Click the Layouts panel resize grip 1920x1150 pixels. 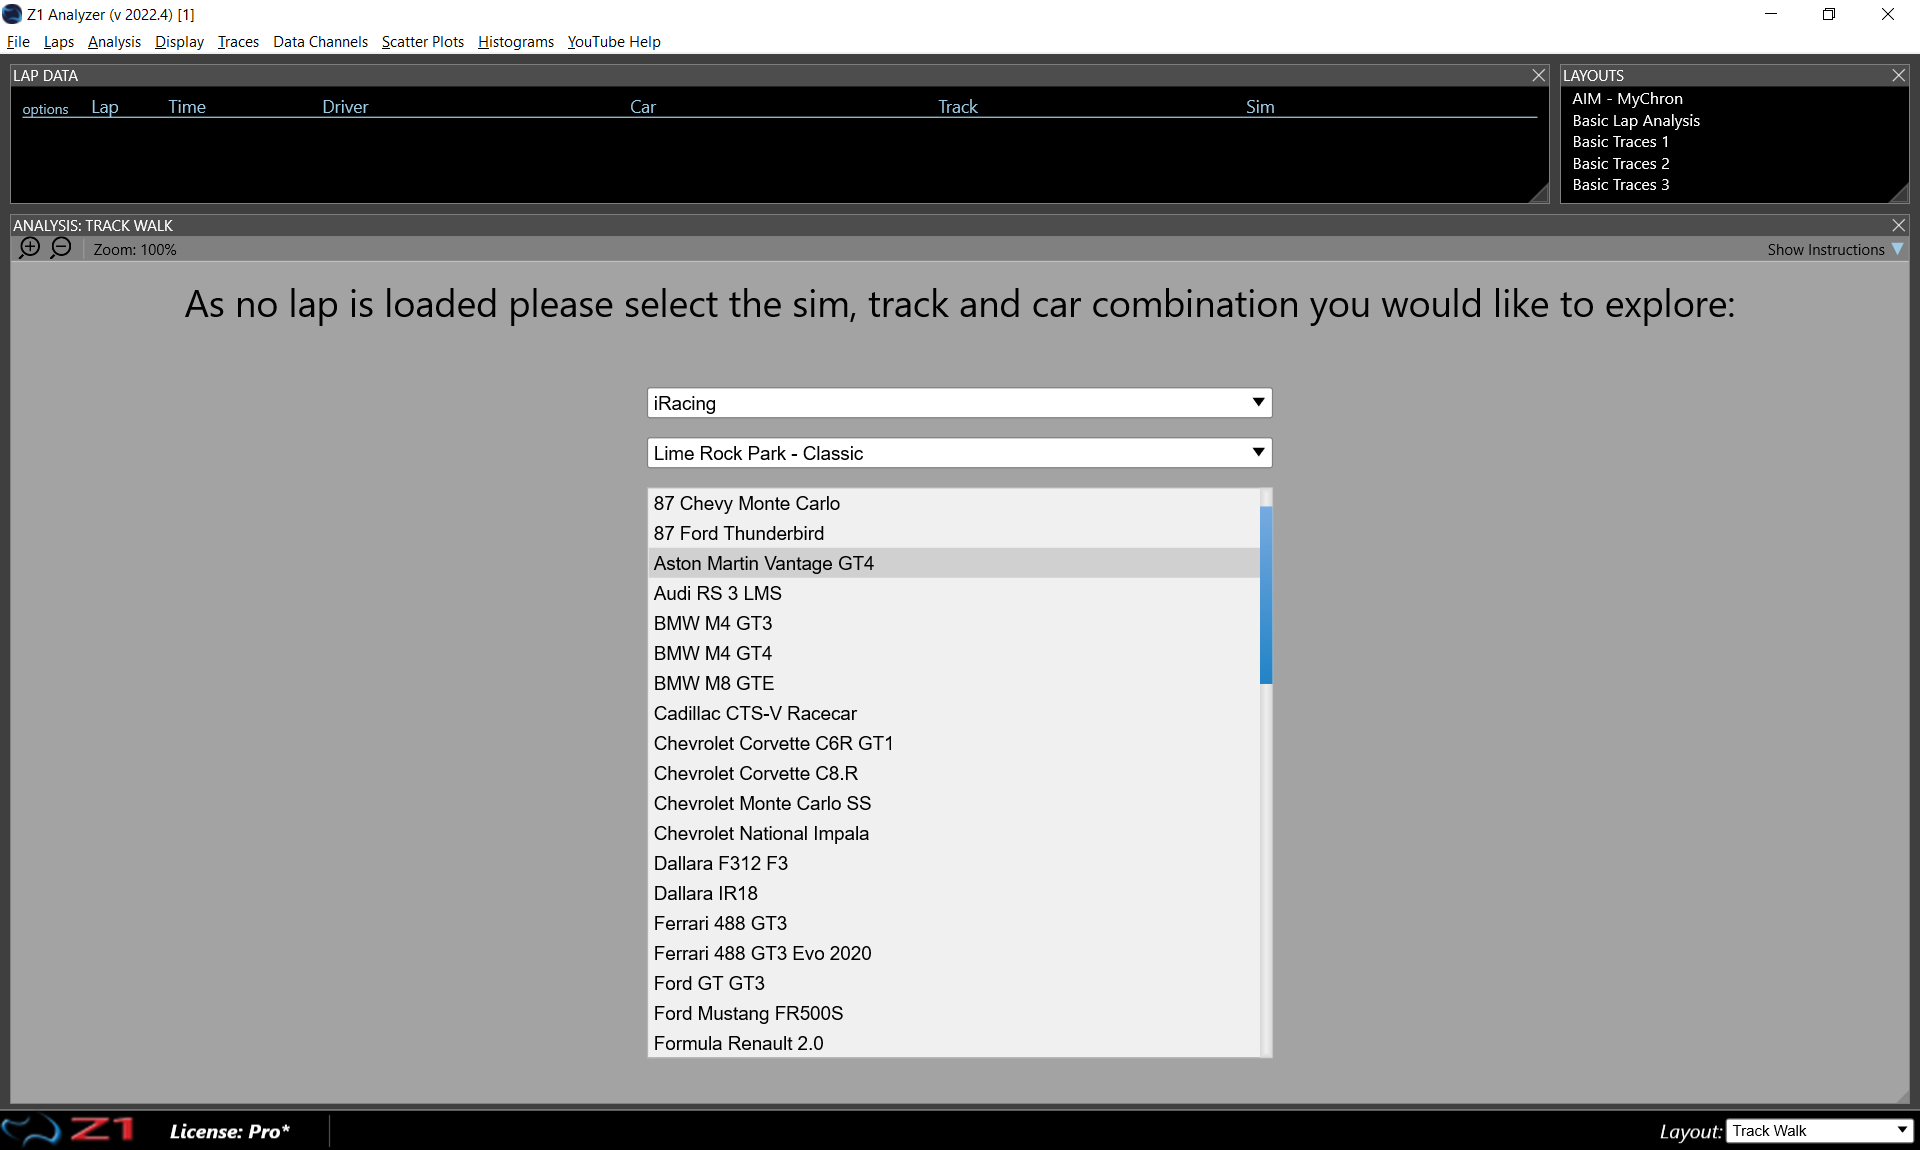pyautogui.click(x=1899, y=194)
